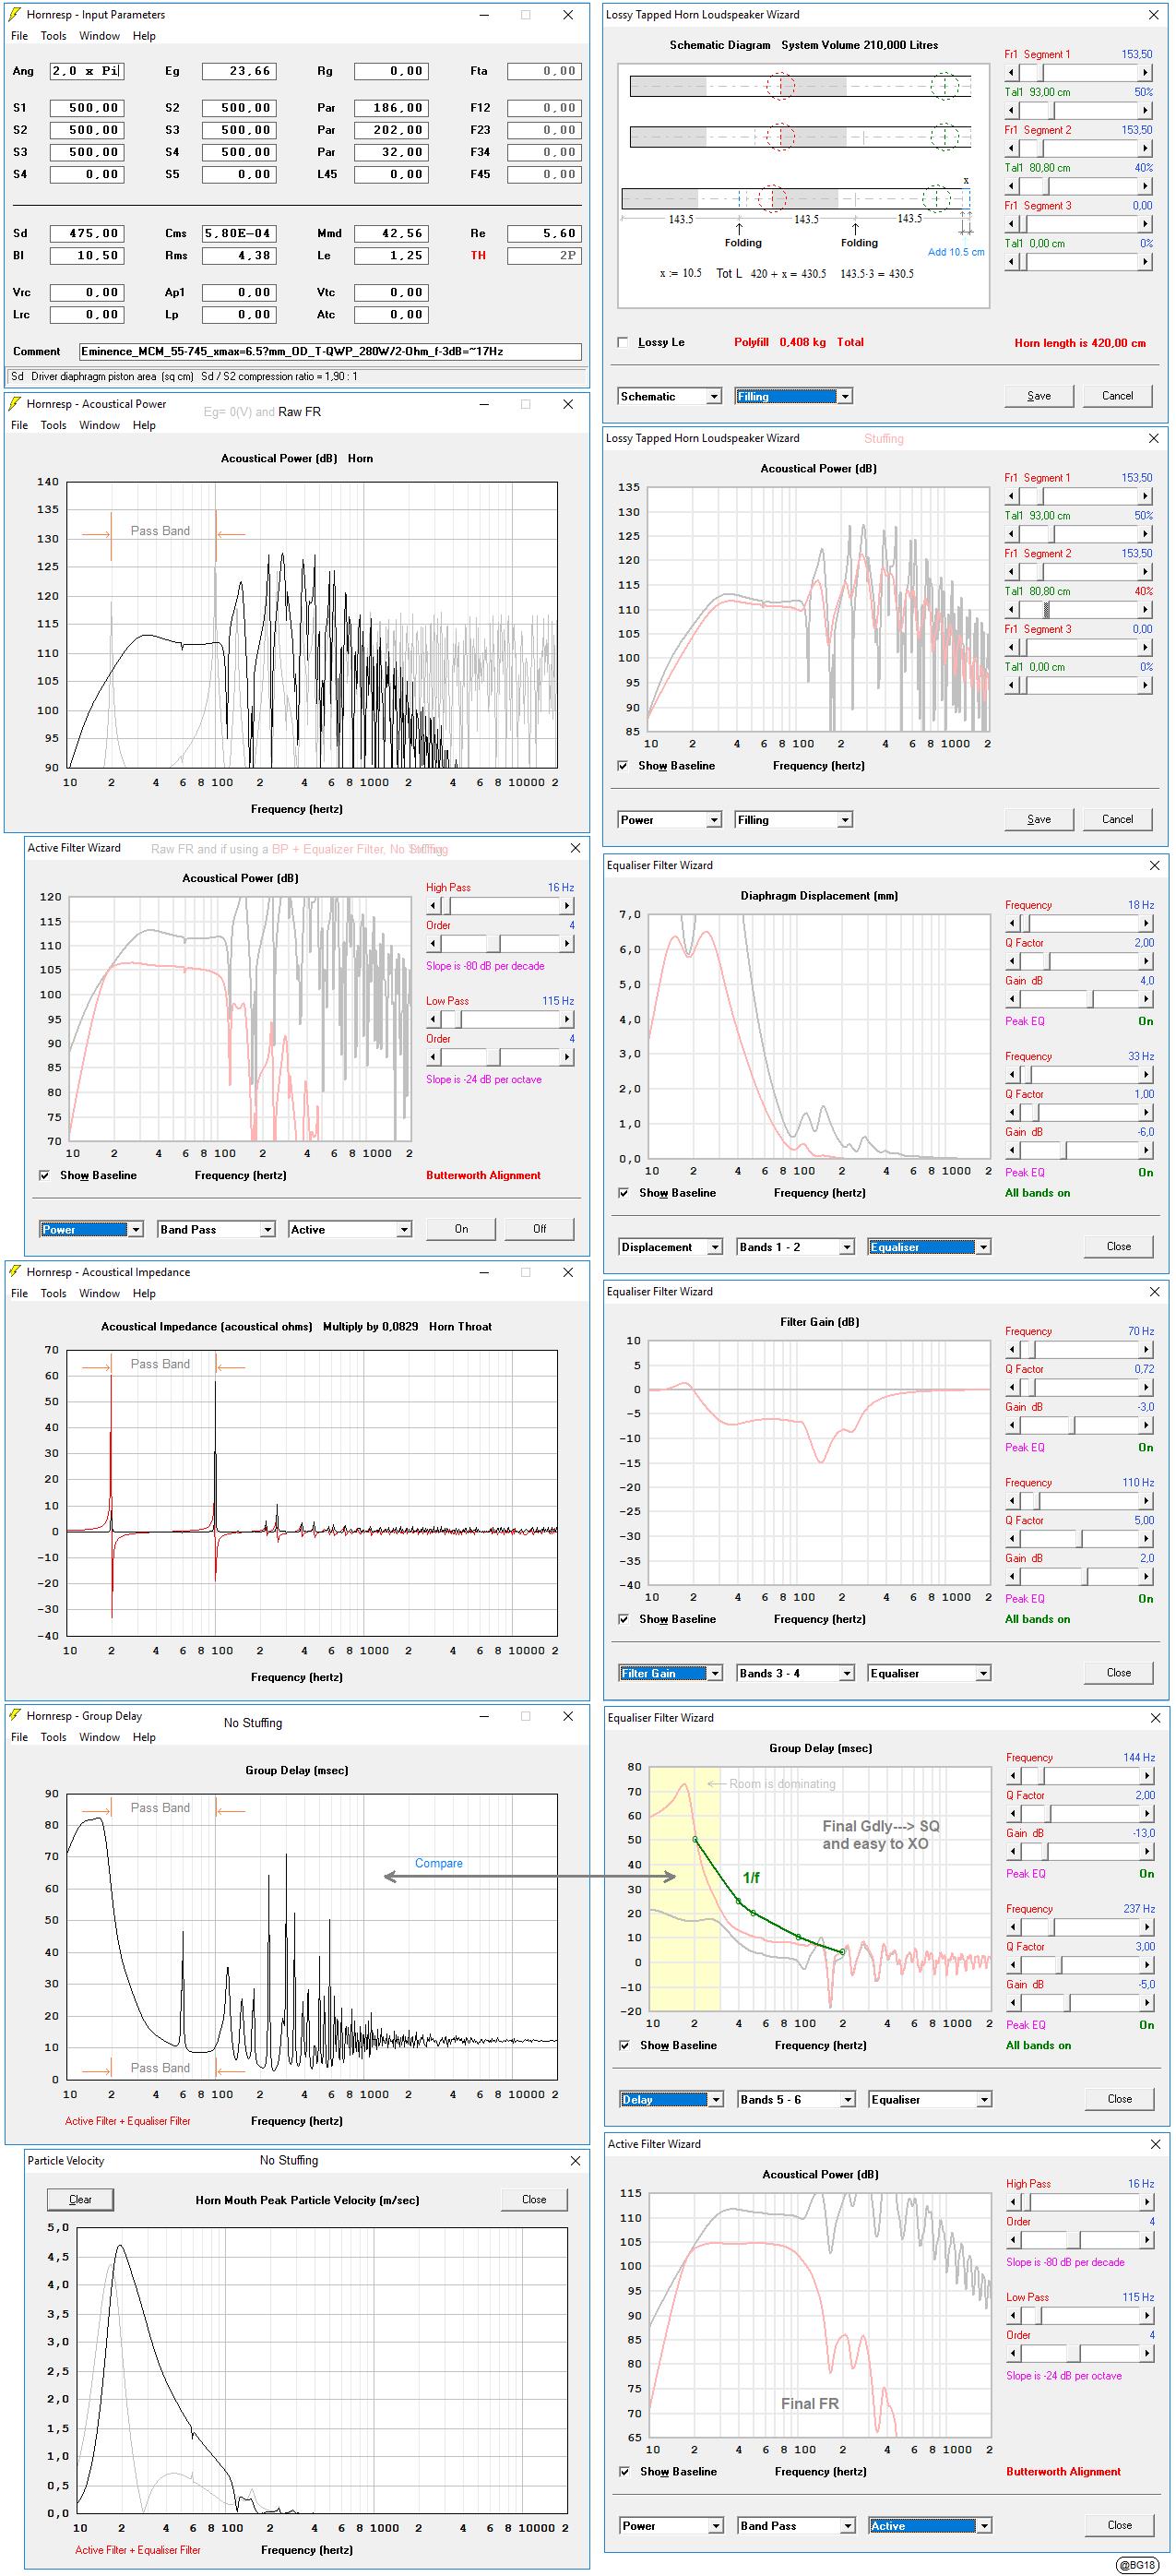Image resolution: width=1176 pixels, height=2576 pixels.
Task: Open Tools menu in Group Delay window
Action: 53,1737
